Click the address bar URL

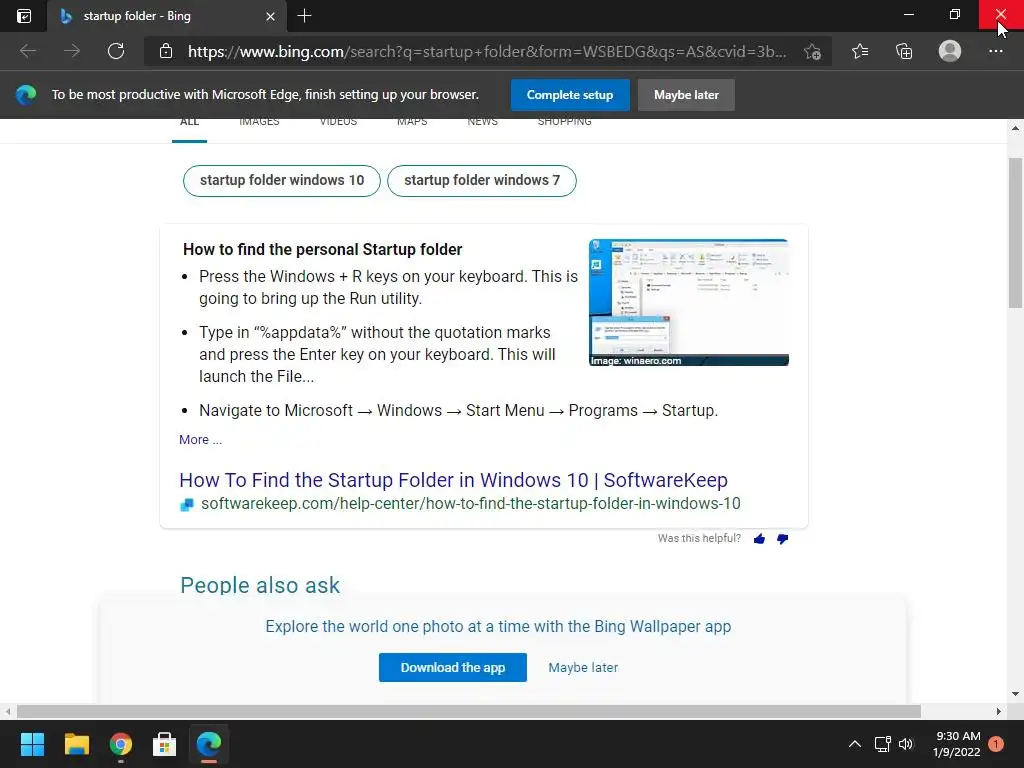[487, 52]
